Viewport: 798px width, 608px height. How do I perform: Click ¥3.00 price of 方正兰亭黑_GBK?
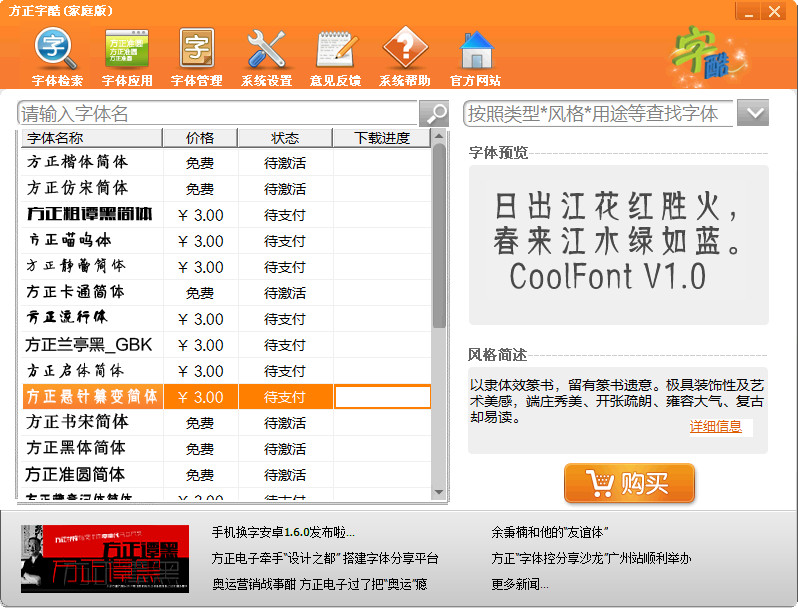click(x=201, y=345)
